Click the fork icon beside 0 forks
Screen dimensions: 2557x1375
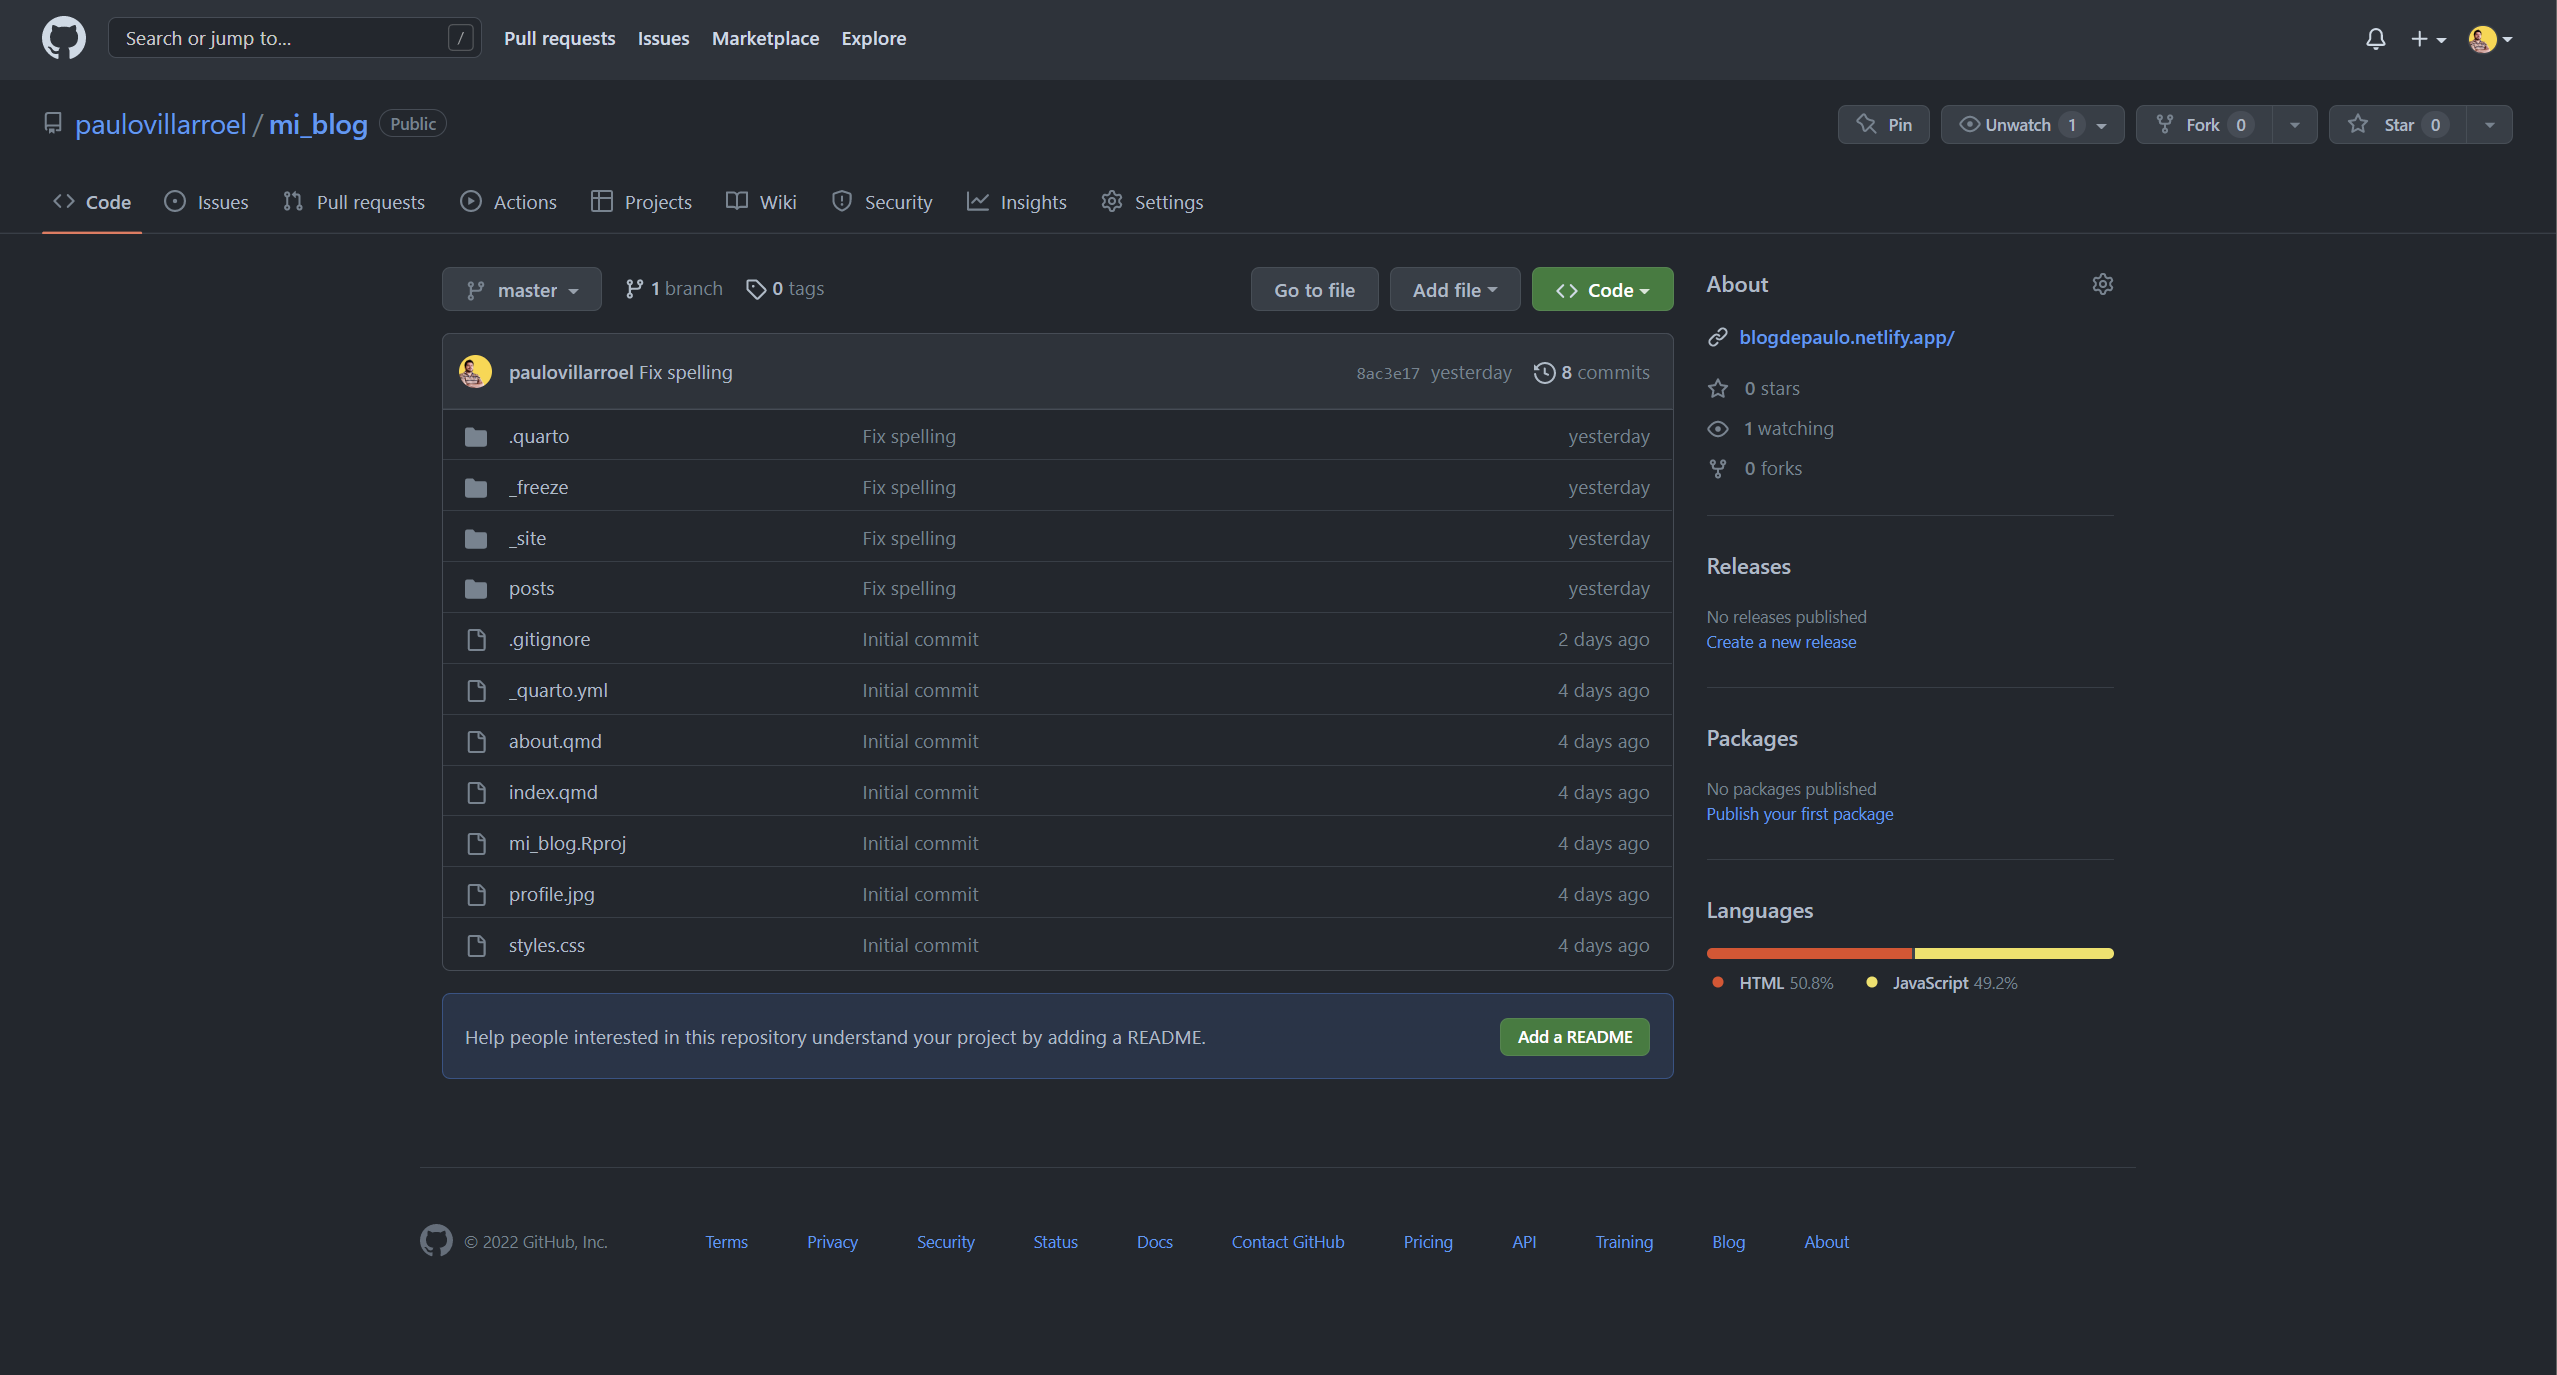click(x=1717, y=468)
